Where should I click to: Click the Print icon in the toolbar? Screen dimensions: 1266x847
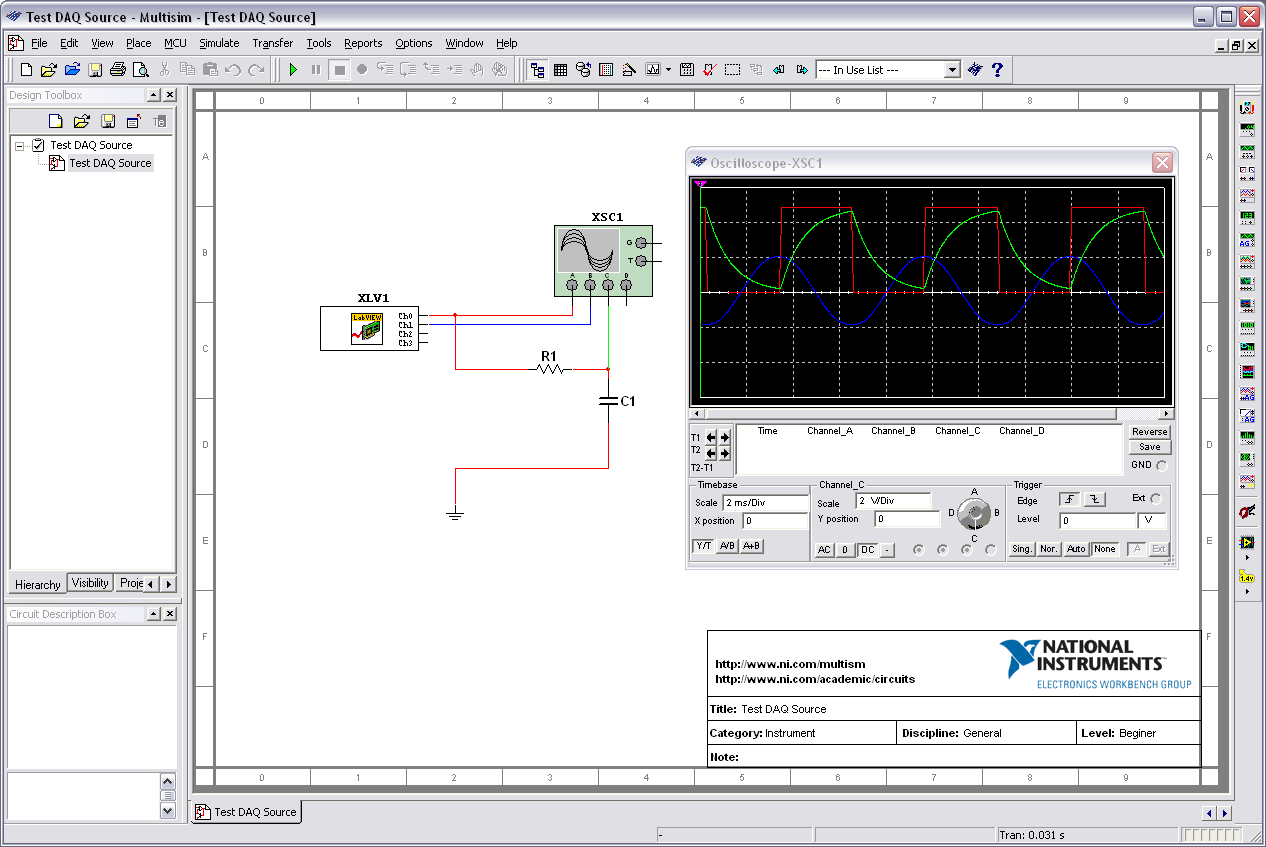click(x=118, y=70)
